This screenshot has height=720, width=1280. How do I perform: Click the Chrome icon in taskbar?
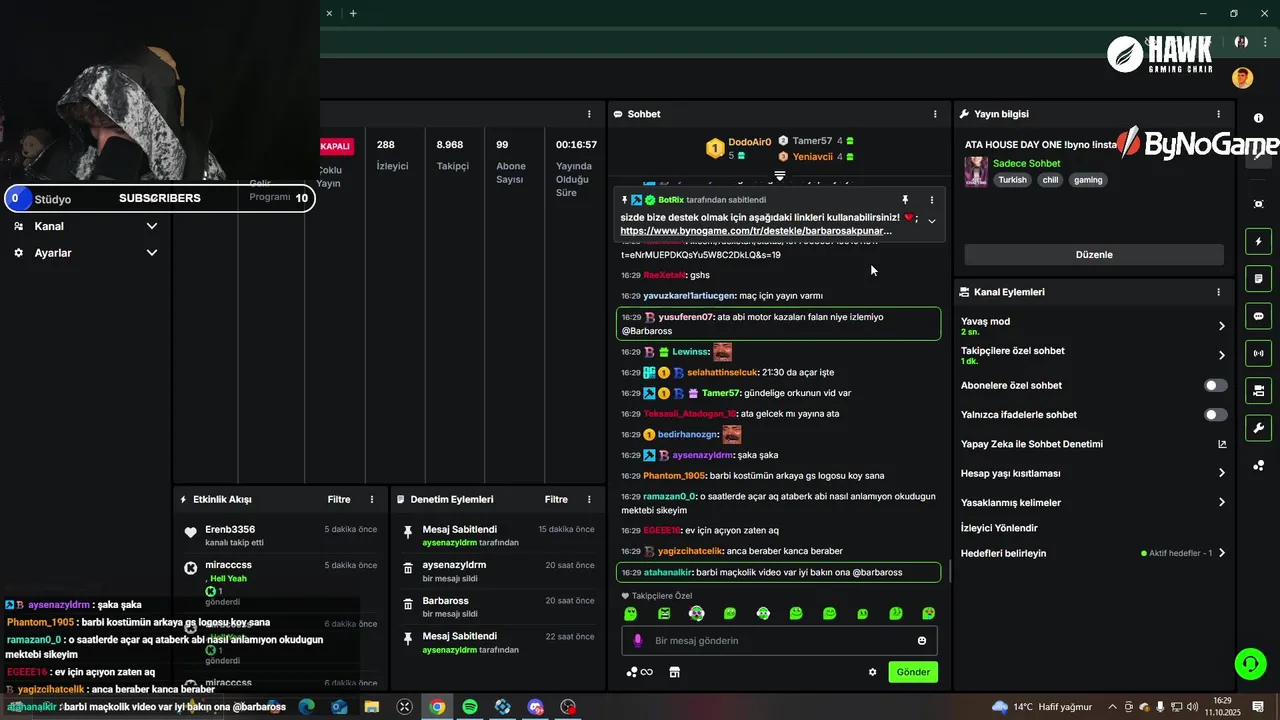tap(437, 707)
